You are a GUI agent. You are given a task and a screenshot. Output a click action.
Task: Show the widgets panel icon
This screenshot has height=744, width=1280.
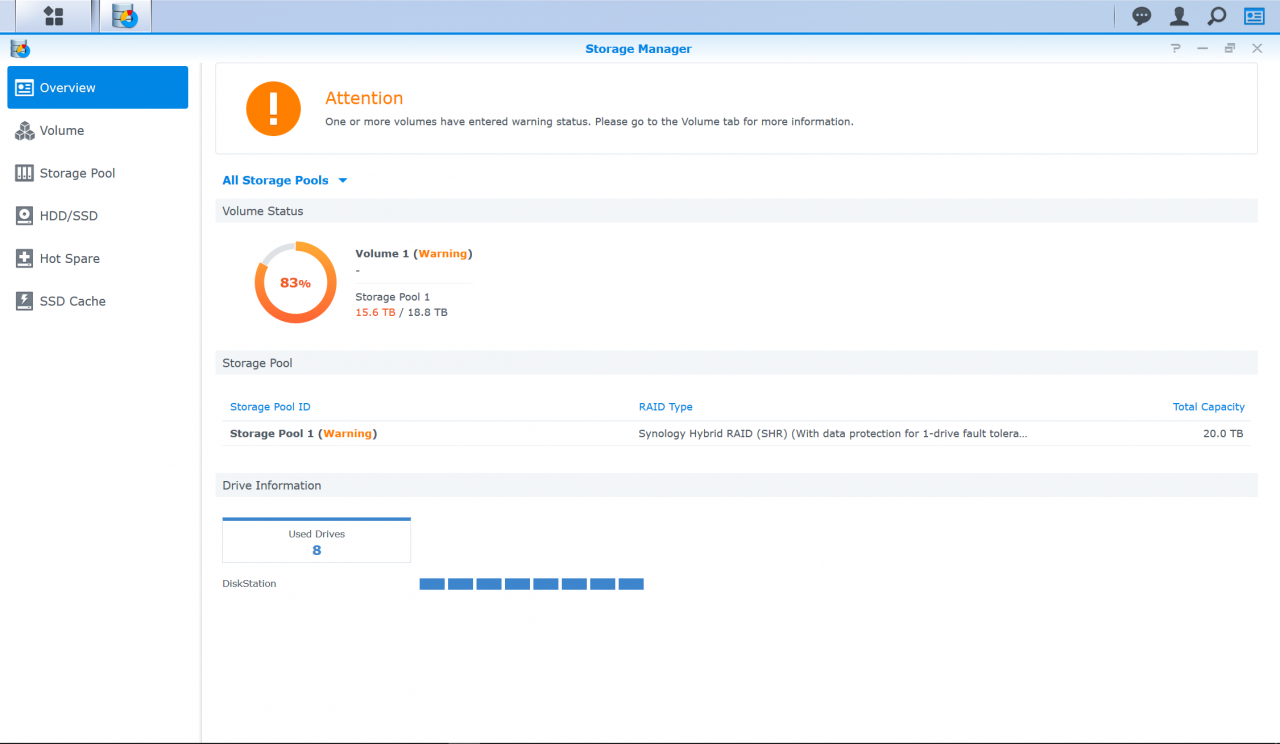1254,16
